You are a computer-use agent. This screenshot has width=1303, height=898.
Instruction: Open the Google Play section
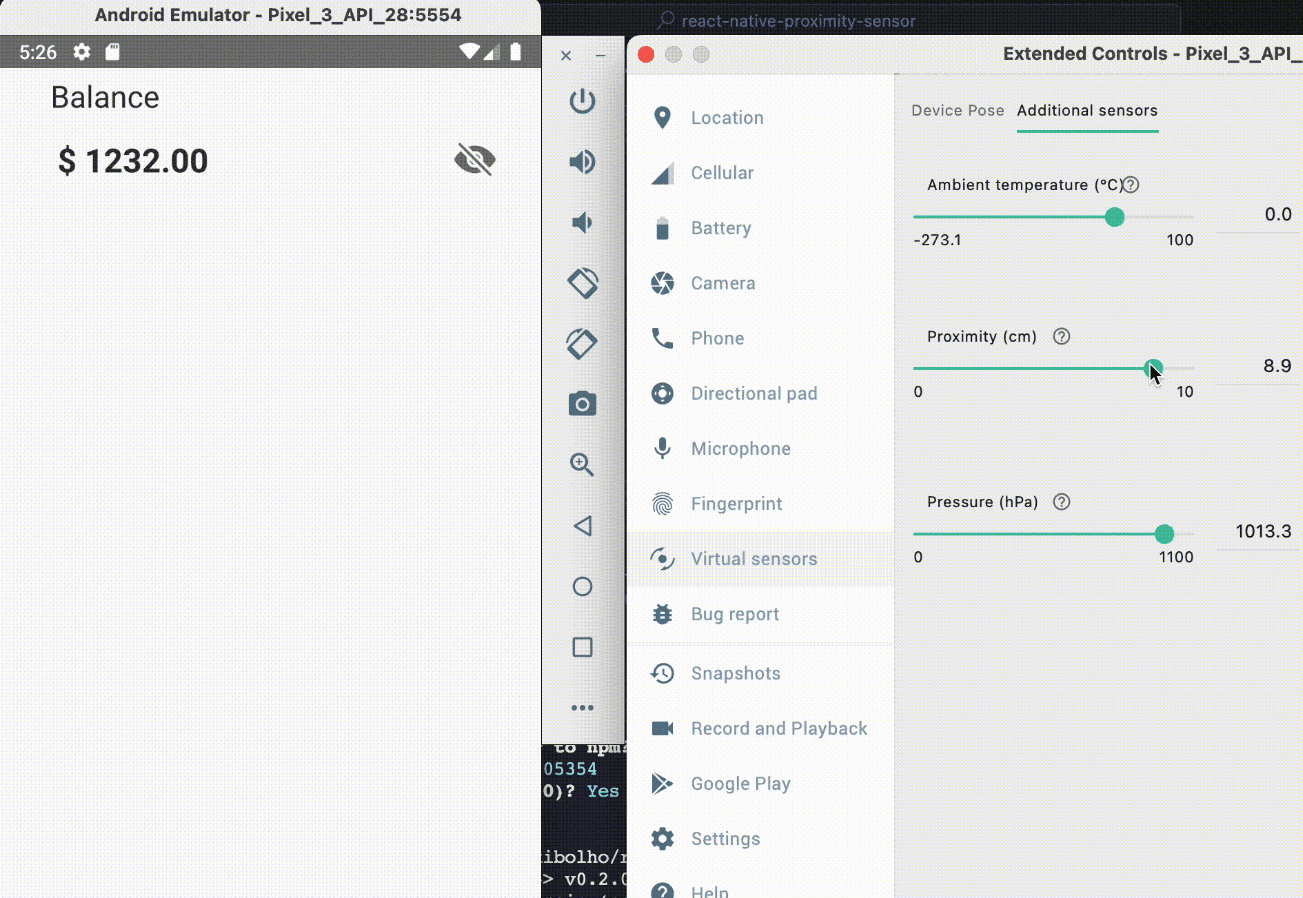[x=740, y=783]
